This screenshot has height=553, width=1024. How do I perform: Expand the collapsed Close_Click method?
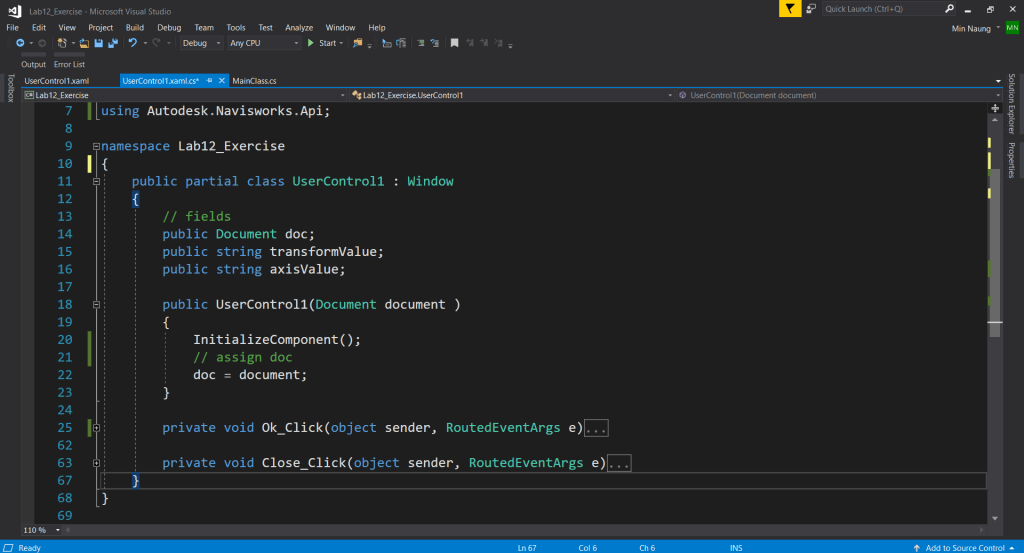96,463
